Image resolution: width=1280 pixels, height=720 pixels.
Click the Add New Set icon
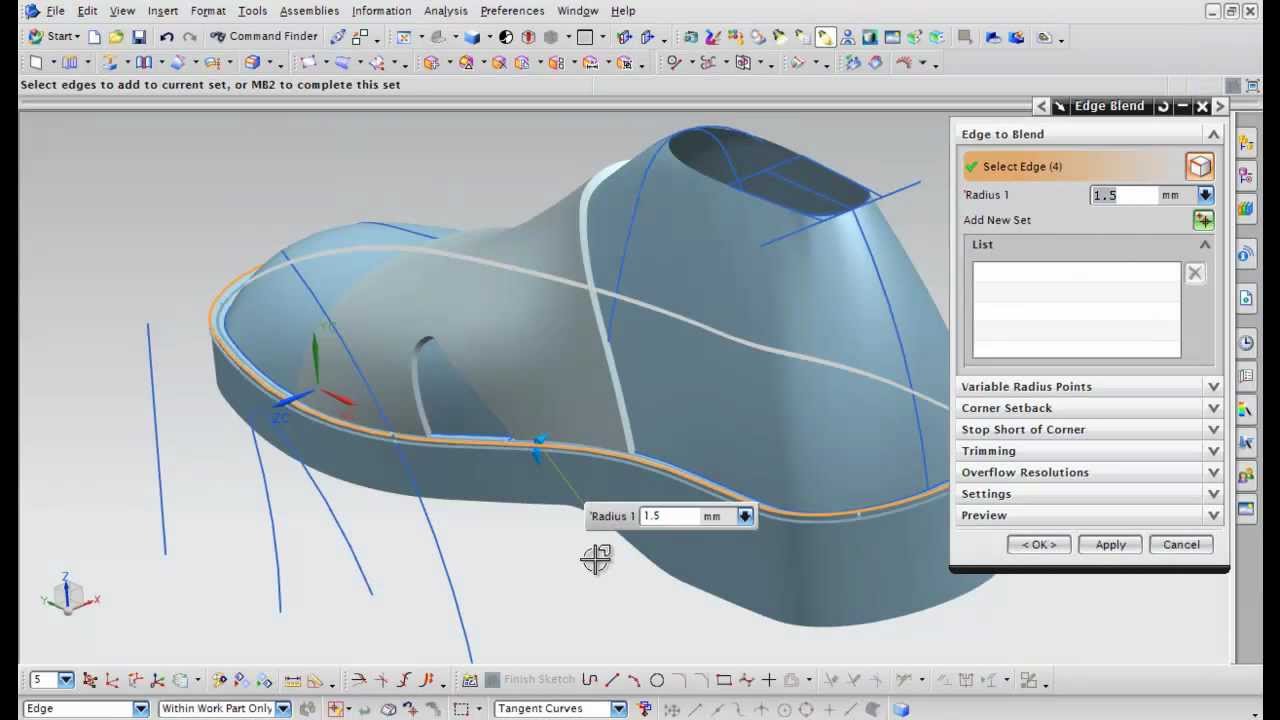point(1203,220)
